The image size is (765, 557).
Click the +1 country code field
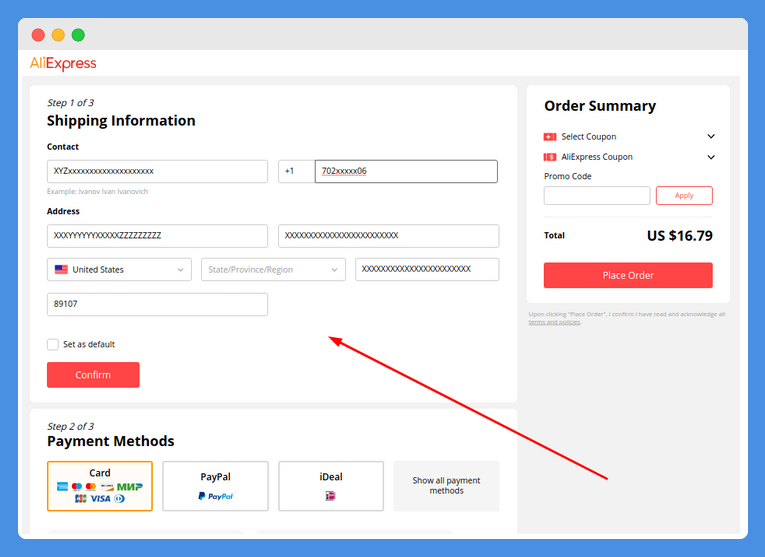tap(297, 172)
